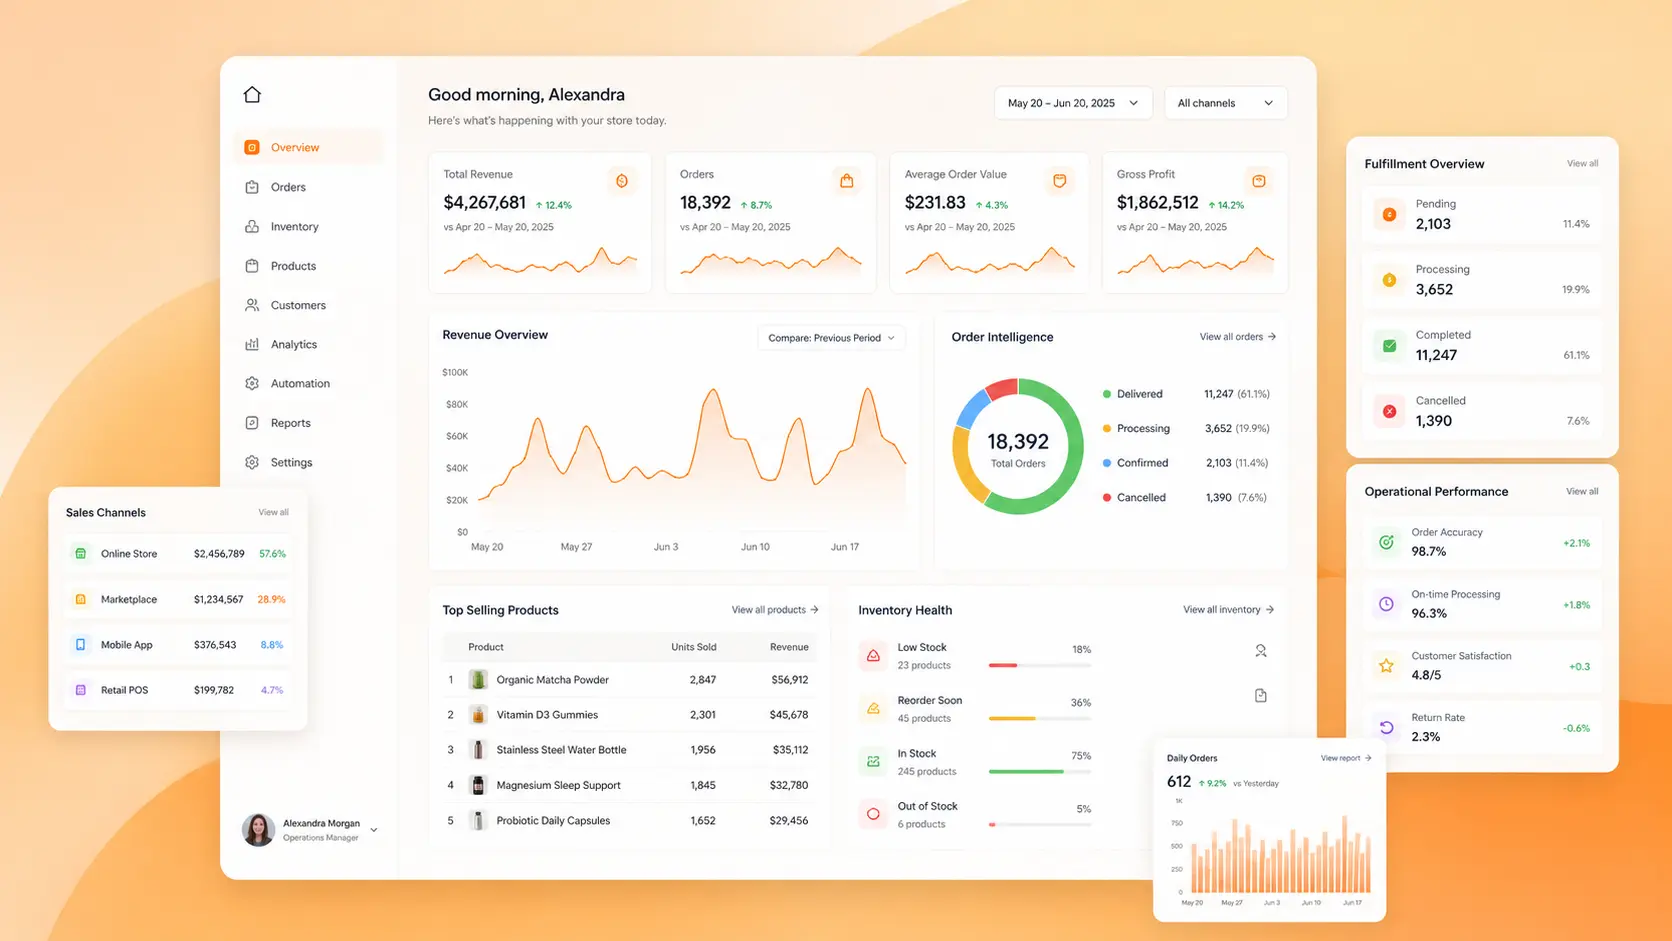Click Alexandra Morgan's profile avatar

pyautogui.click(x=258, y=830)
